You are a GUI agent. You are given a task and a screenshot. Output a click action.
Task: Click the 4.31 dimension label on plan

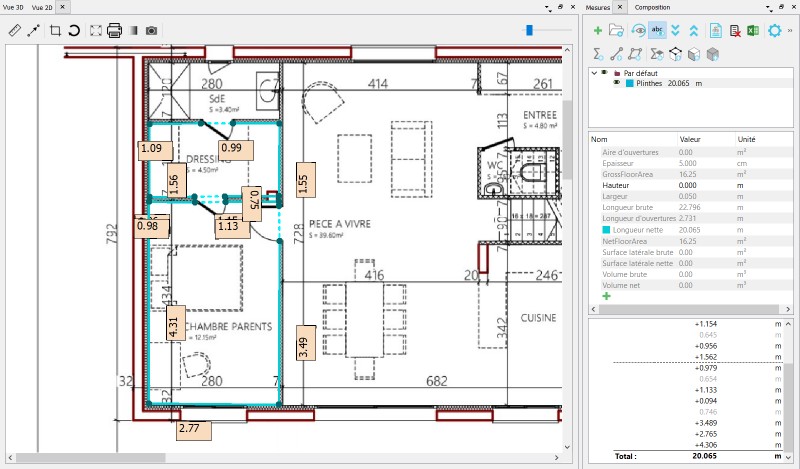pyautogui.click(x=175, y=323)
